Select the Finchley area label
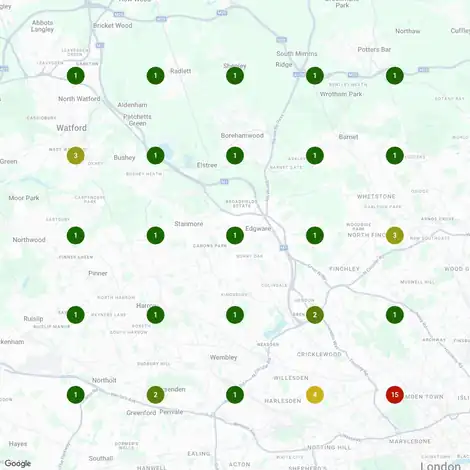The image size is (470, 470). point(344,269)
